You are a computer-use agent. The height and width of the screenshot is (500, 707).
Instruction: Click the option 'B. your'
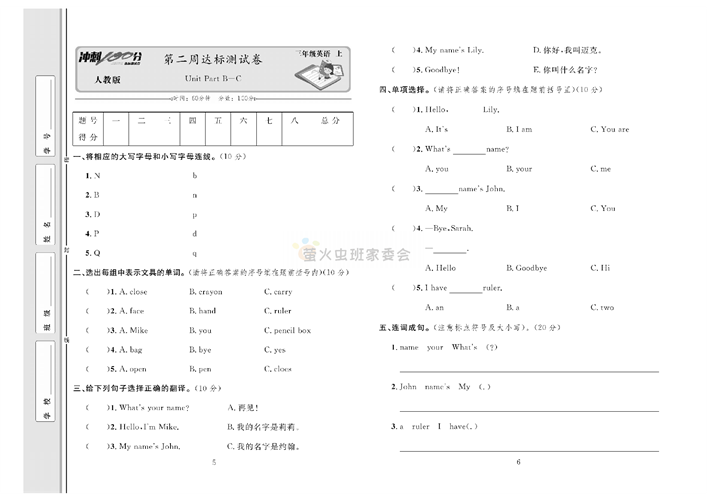coord(519,169)
